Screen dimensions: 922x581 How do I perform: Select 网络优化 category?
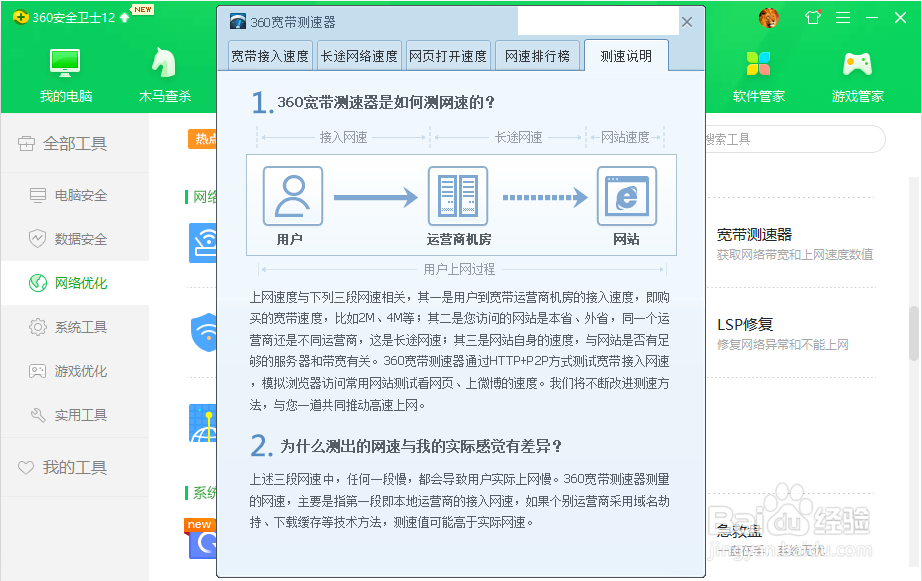75,283
